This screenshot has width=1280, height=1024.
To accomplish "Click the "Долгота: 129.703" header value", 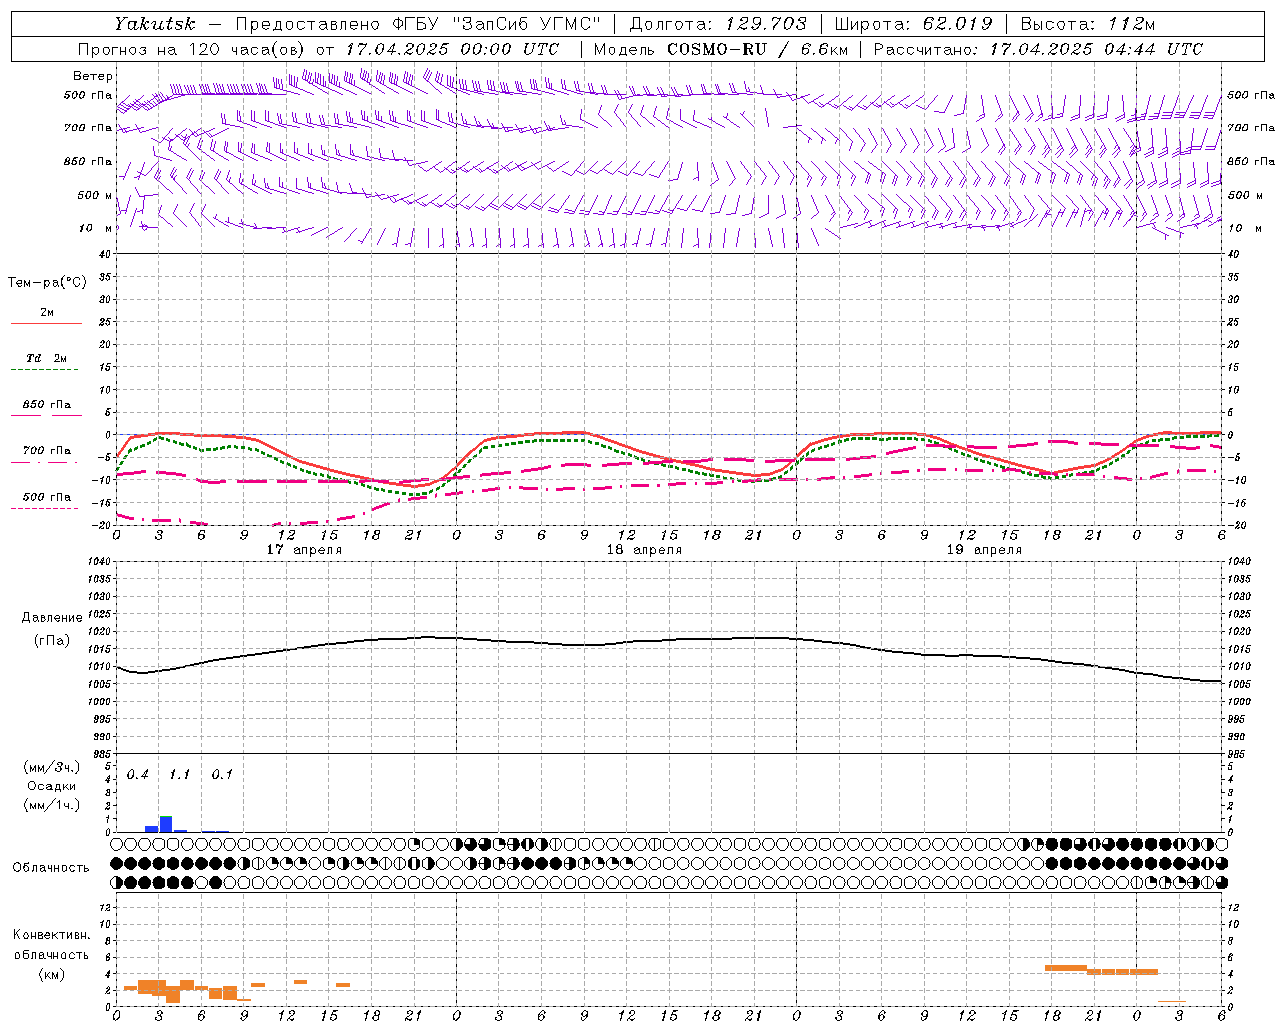I will click(718, 24).
